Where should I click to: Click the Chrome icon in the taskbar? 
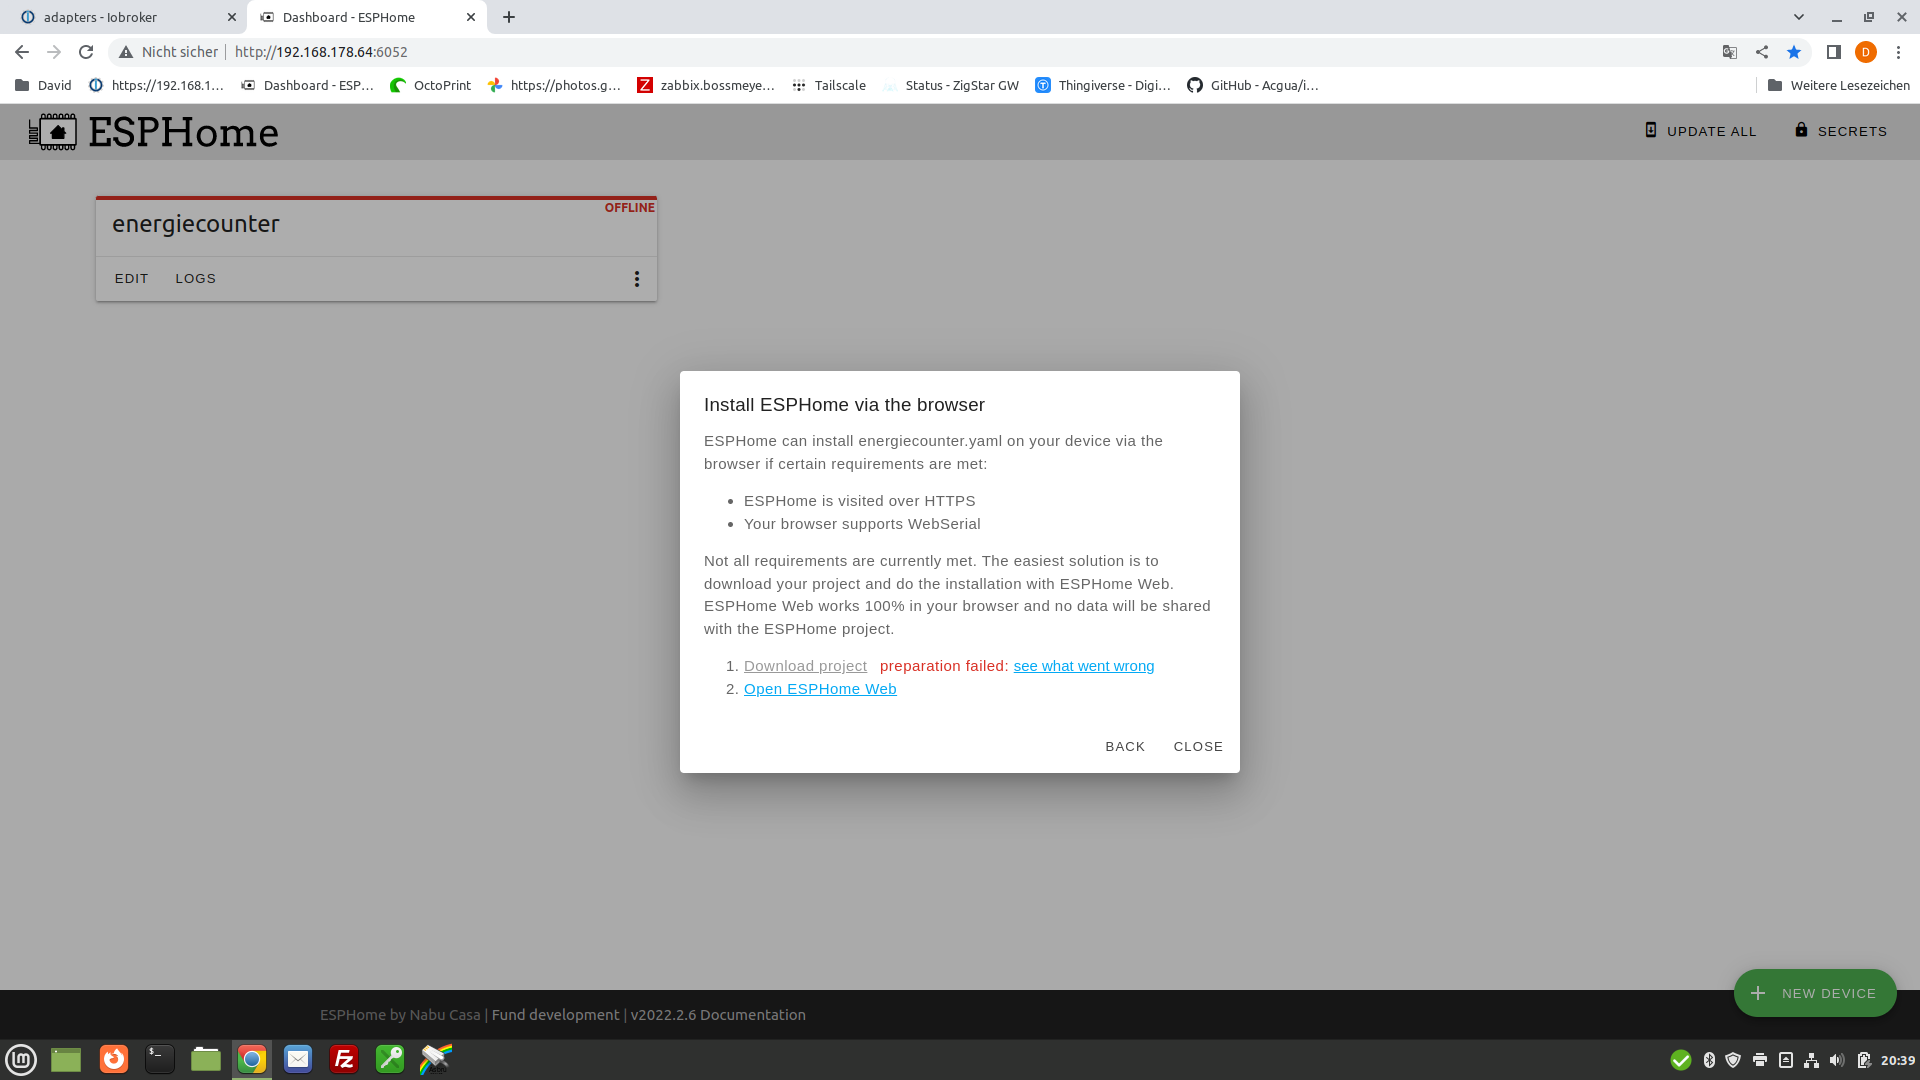[252, 1059]
